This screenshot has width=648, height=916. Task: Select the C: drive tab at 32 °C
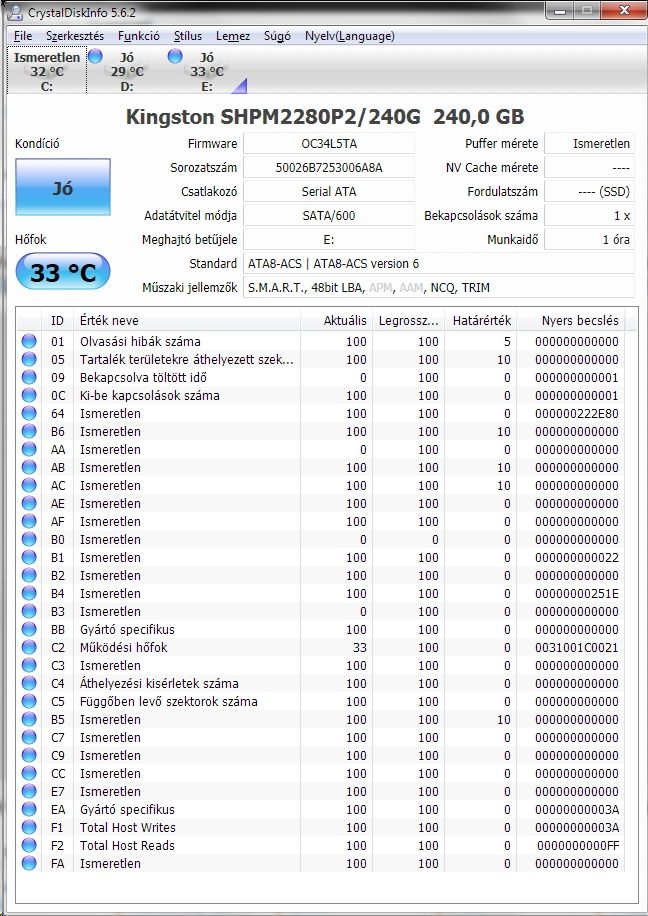47,71
